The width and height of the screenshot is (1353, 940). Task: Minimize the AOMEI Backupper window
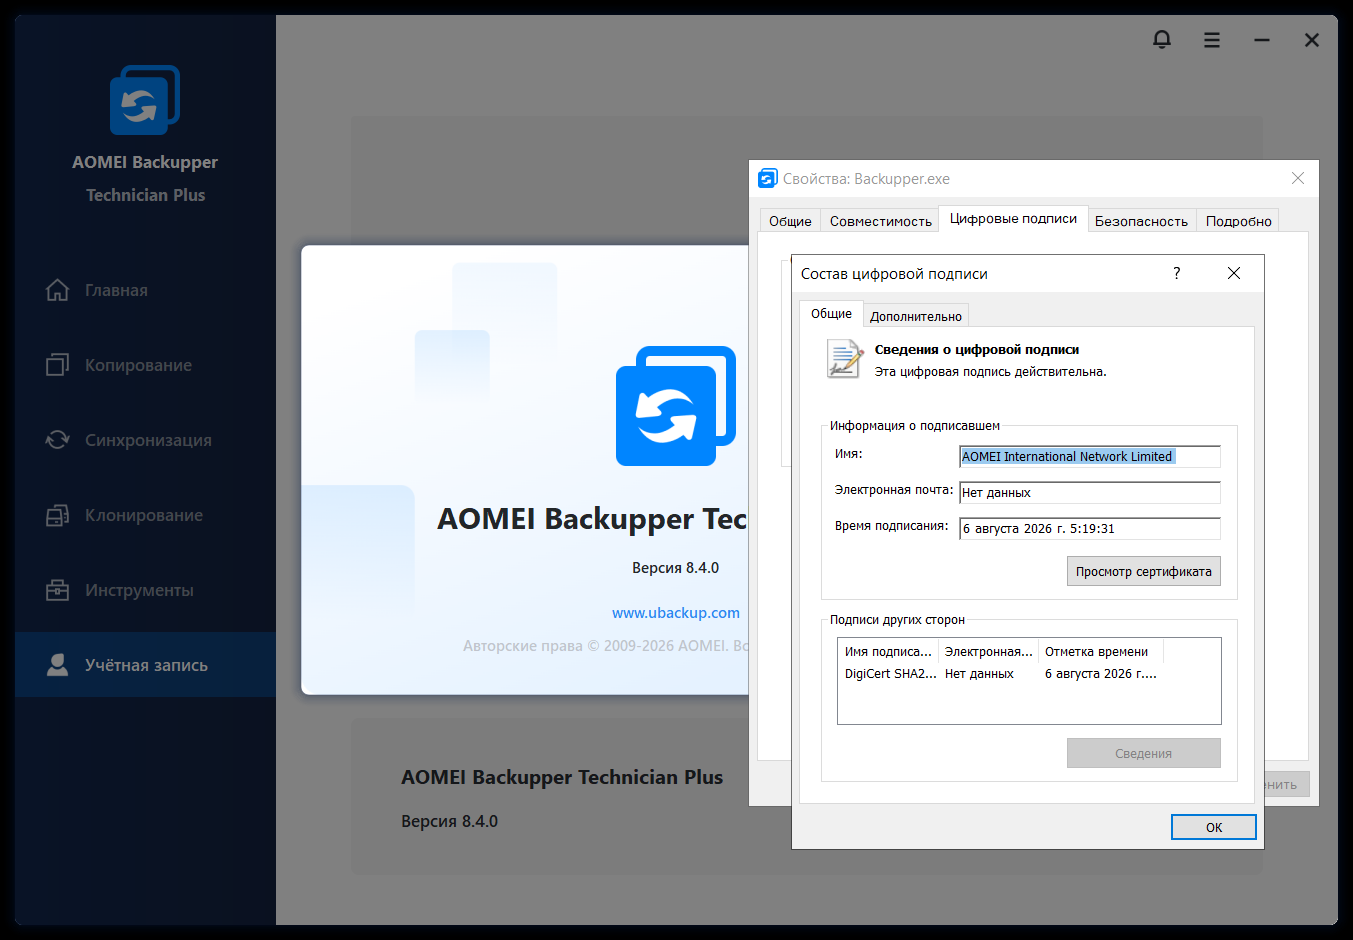tap(1262, 40)
